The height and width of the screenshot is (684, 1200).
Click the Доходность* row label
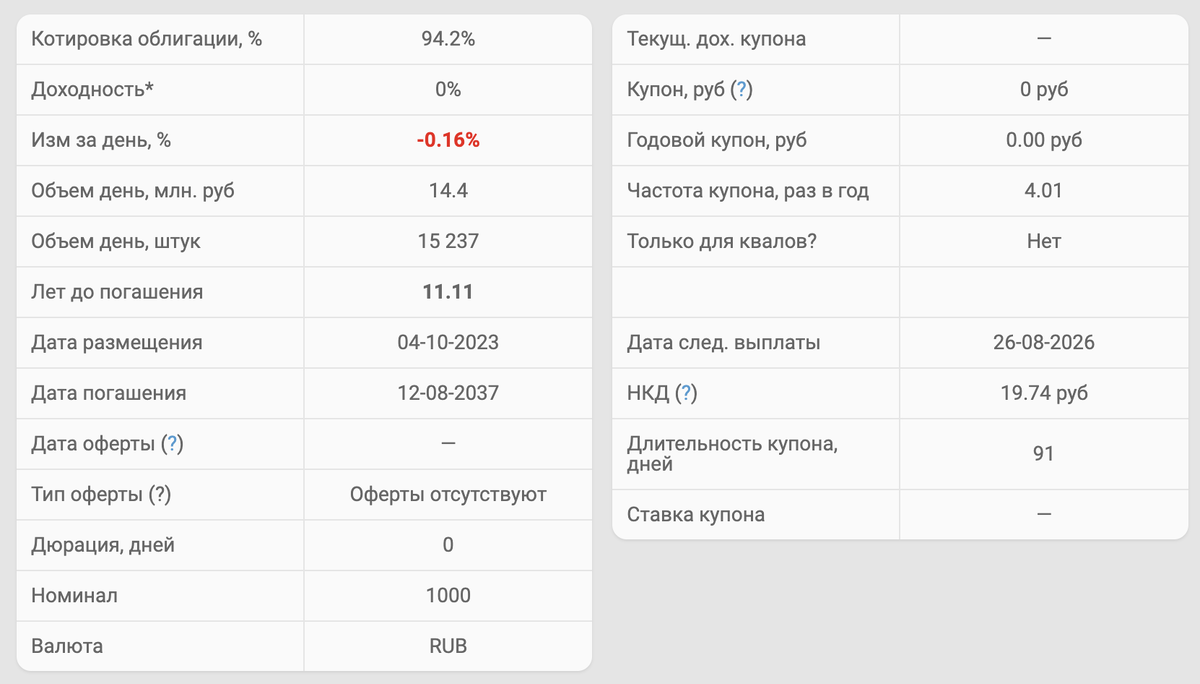click(93, 90)
